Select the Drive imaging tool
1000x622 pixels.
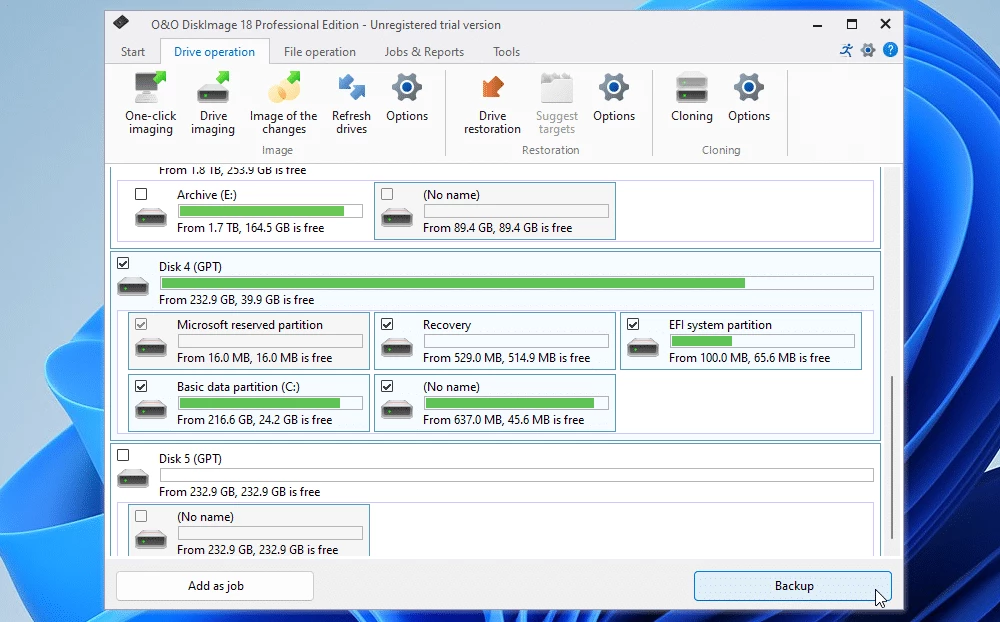213,90
